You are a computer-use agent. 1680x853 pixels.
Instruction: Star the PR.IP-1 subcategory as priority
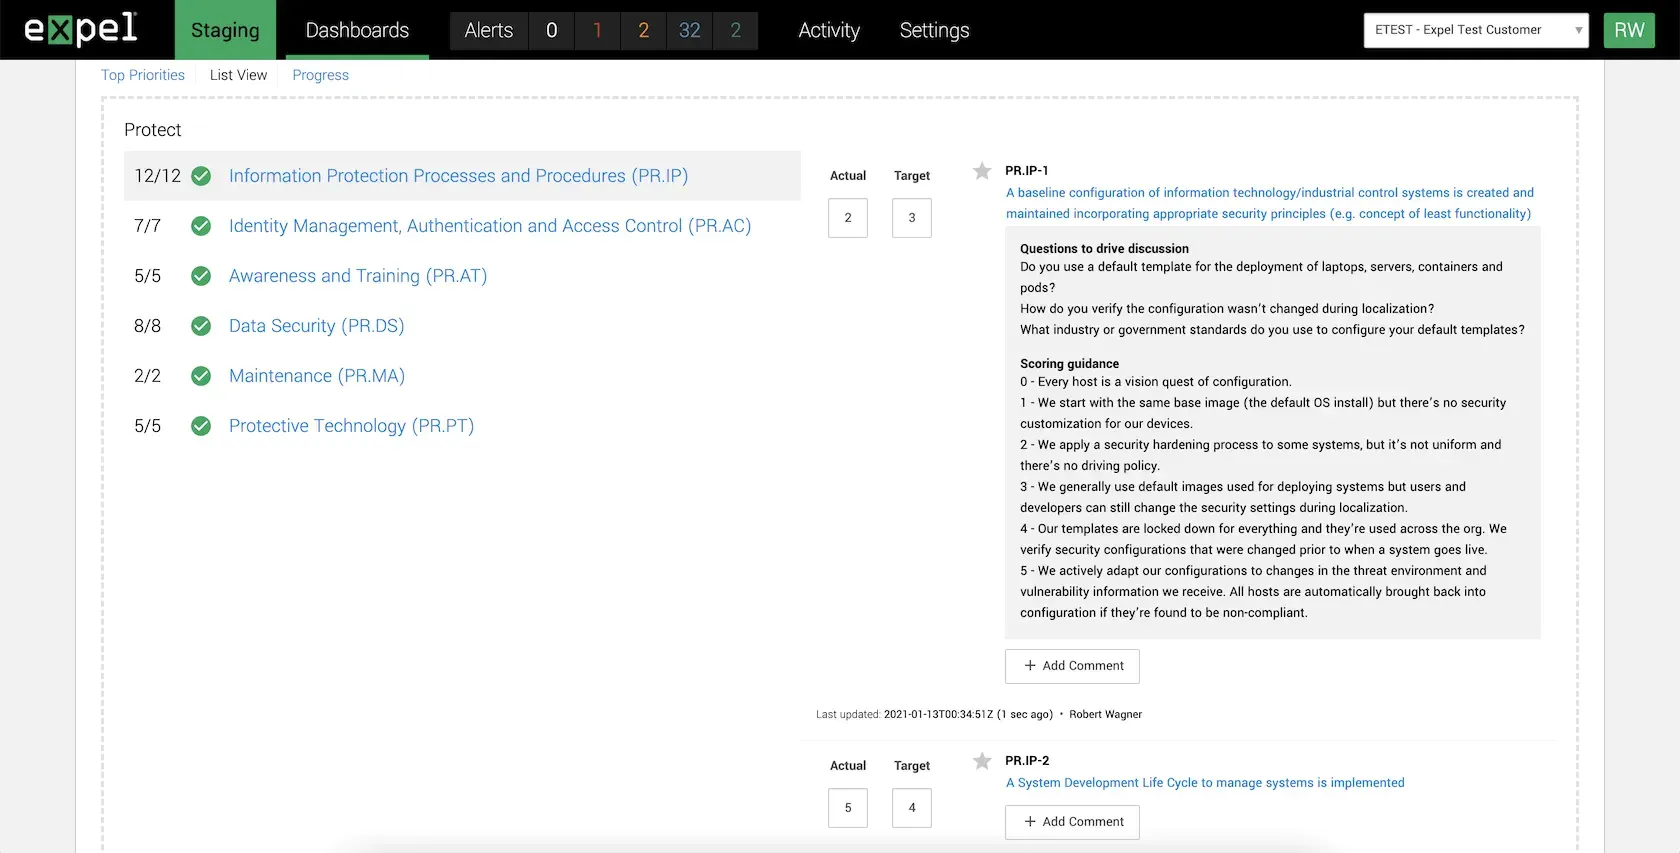[x=982, y=171]
